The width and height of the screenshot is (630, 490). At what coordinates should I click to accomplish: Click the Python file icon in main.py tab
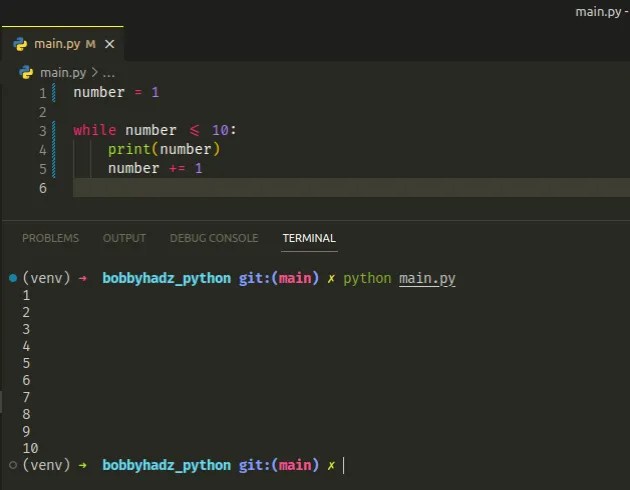tap(20, 44)
